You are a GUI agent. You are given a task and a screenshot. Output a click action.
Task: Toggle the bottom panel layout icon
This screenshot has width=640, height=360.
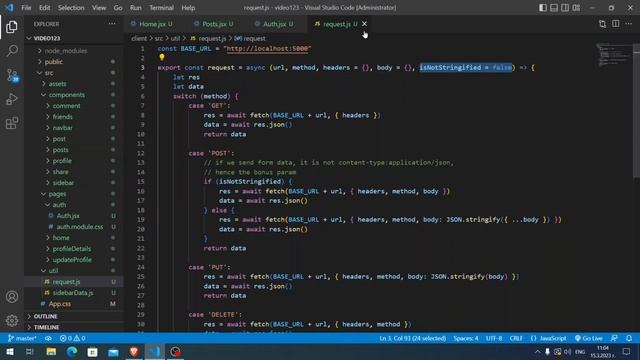pos(554,8)
